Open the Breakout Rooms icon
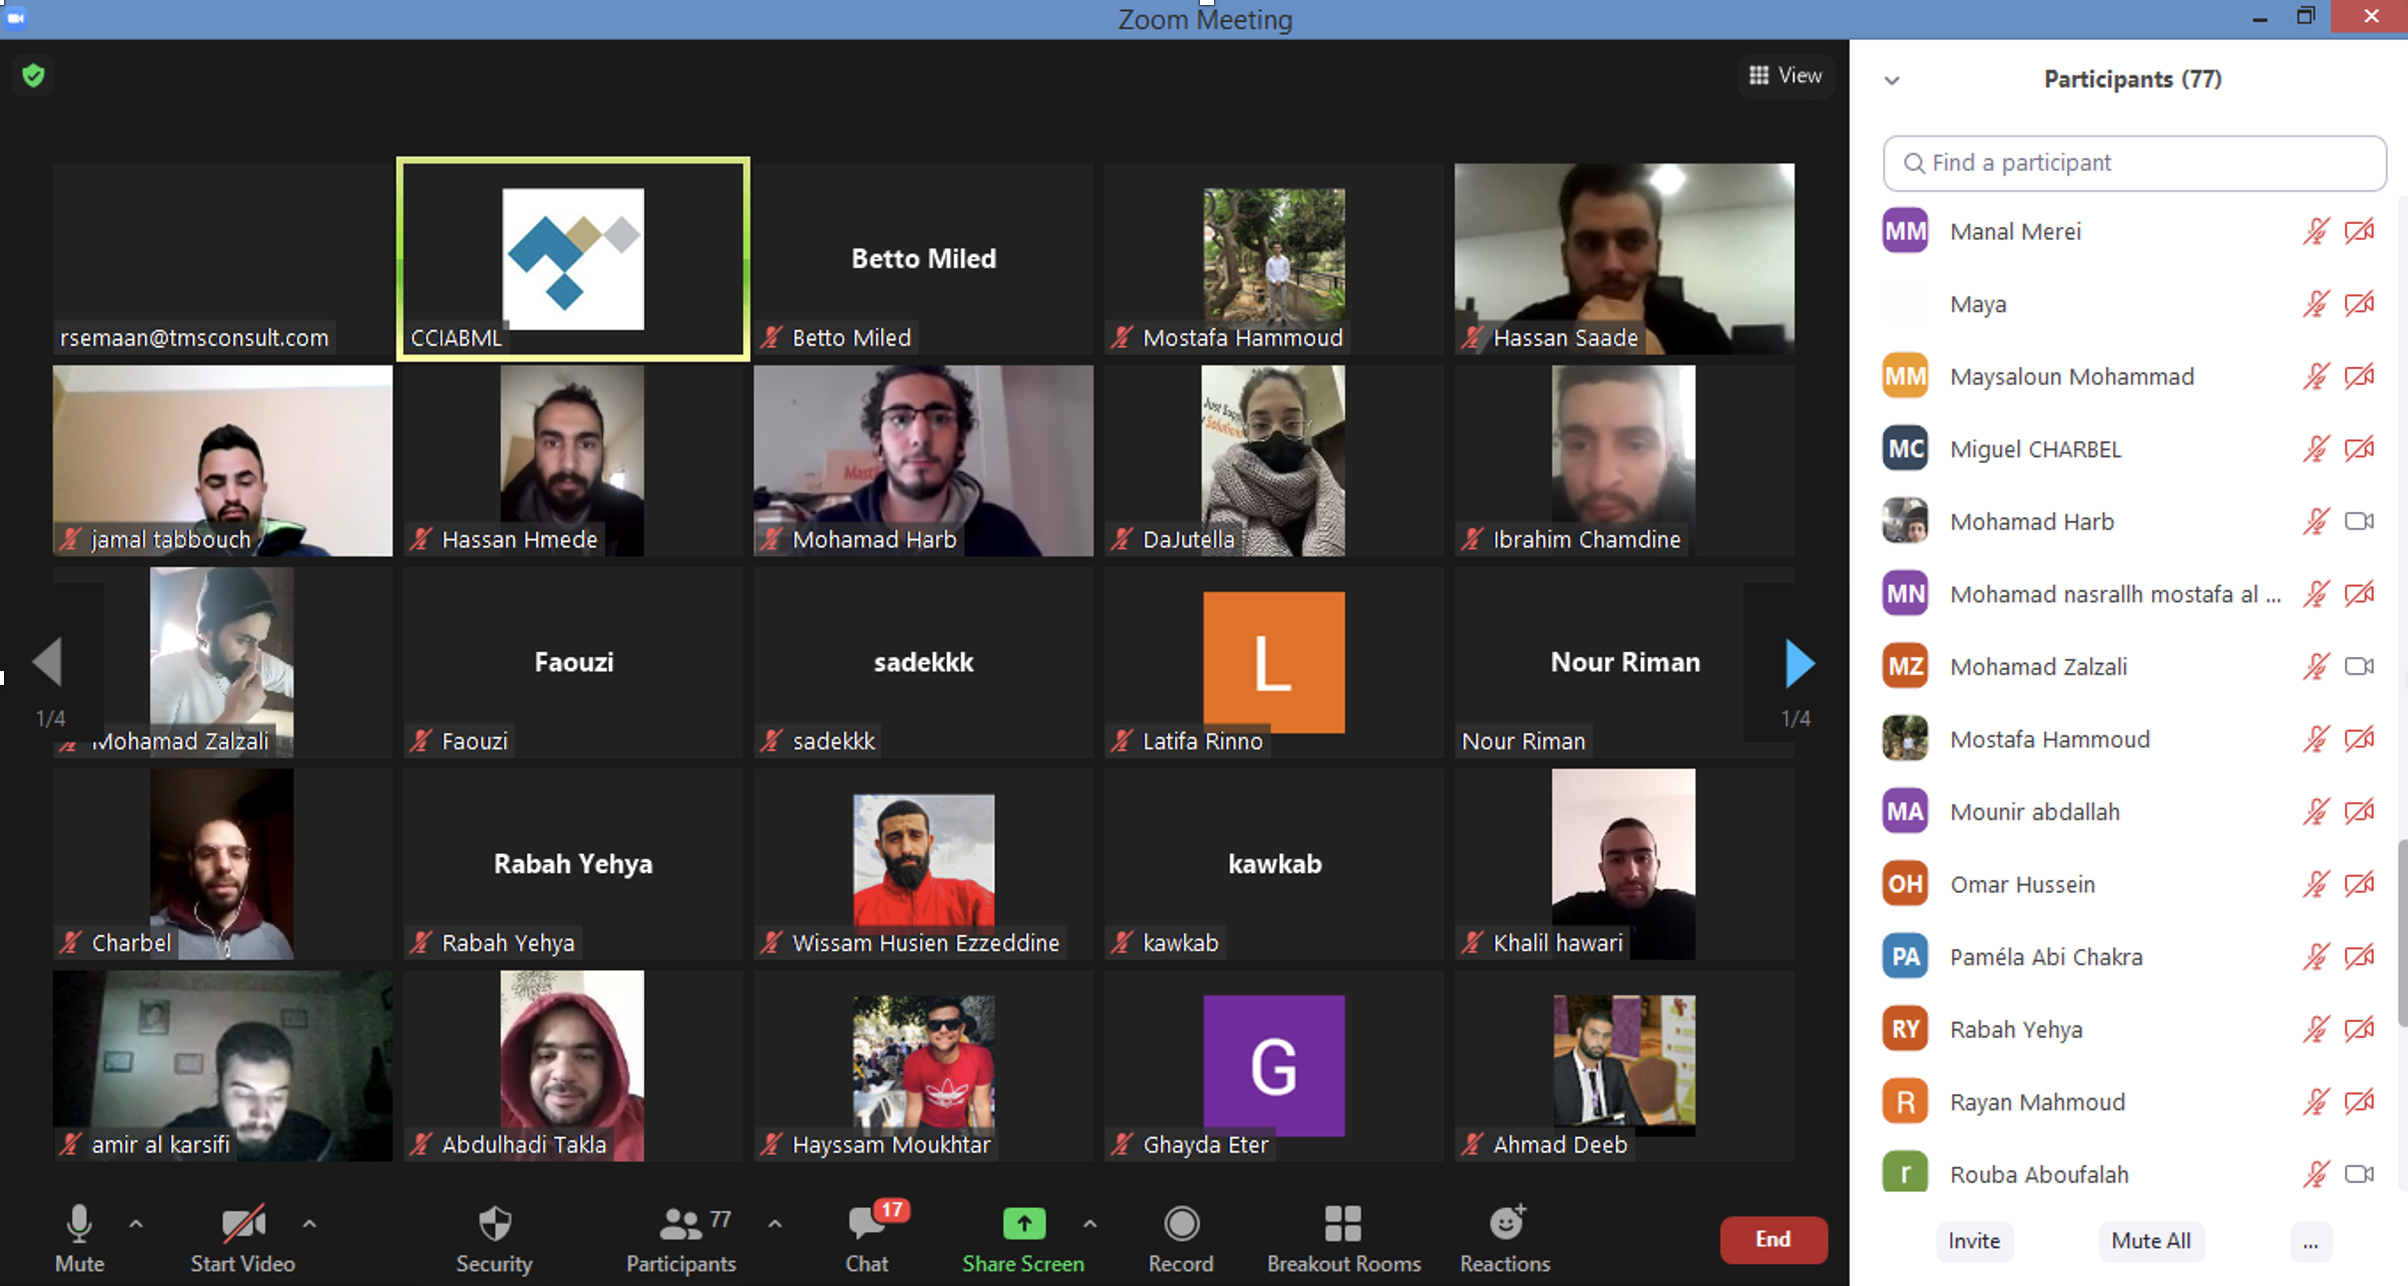This screenshot has width=2408, height=1286. [1343, 1224]
